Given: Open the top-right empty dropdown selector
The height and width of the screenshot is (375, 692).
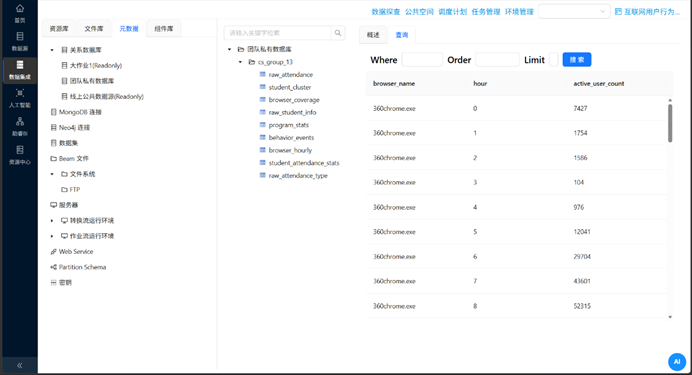Looking at the screenshot, I should coord(574,11).
